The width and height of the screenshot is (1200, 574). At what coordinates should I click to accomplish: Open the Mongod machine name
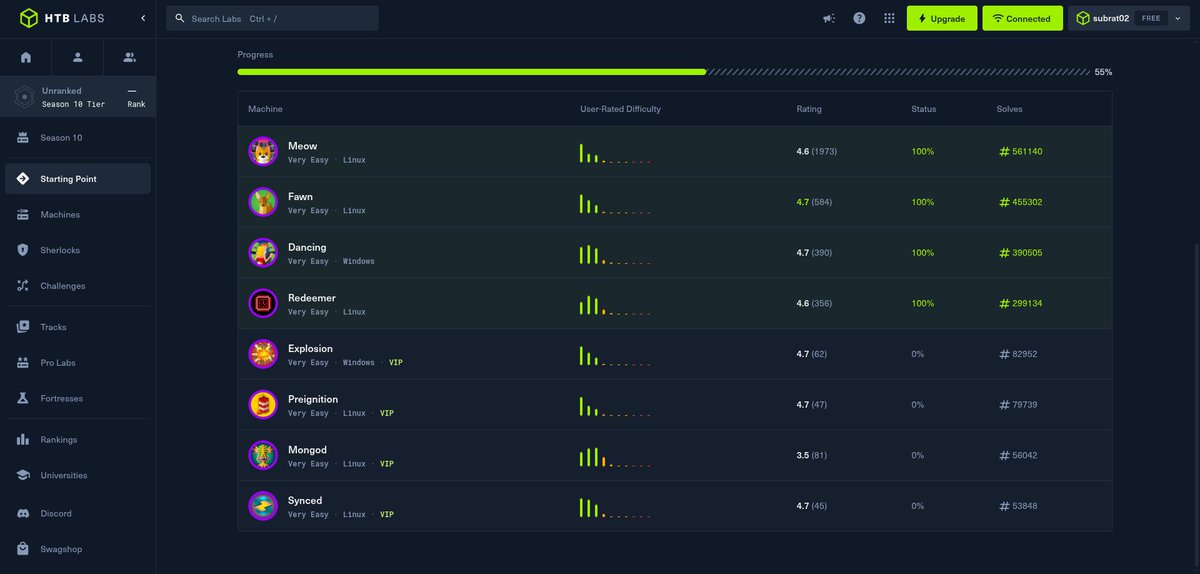(x=307, y=450)
